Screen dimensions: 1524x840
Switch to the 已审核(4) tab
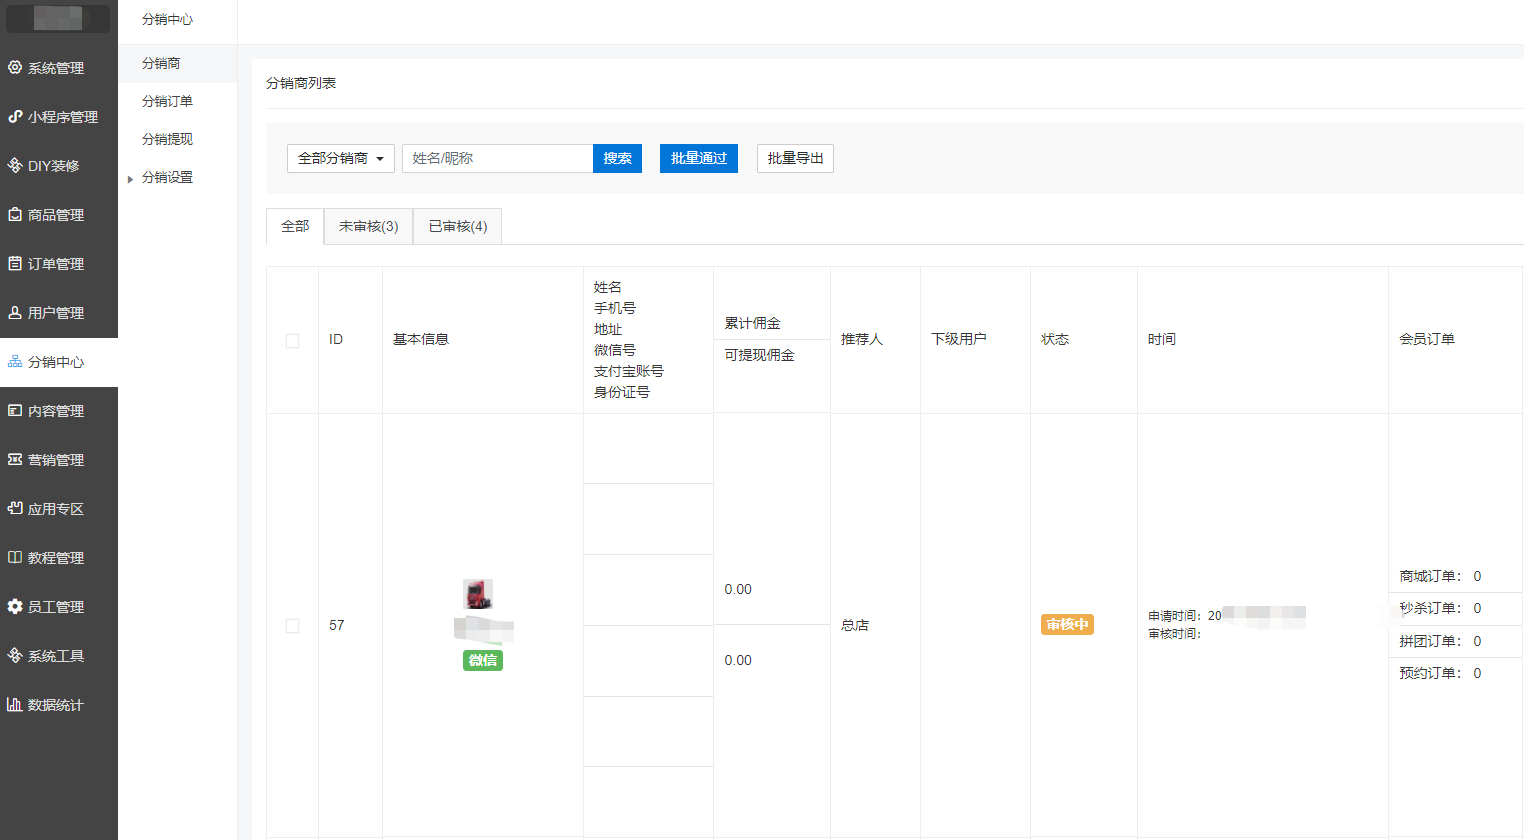(457, 227)
